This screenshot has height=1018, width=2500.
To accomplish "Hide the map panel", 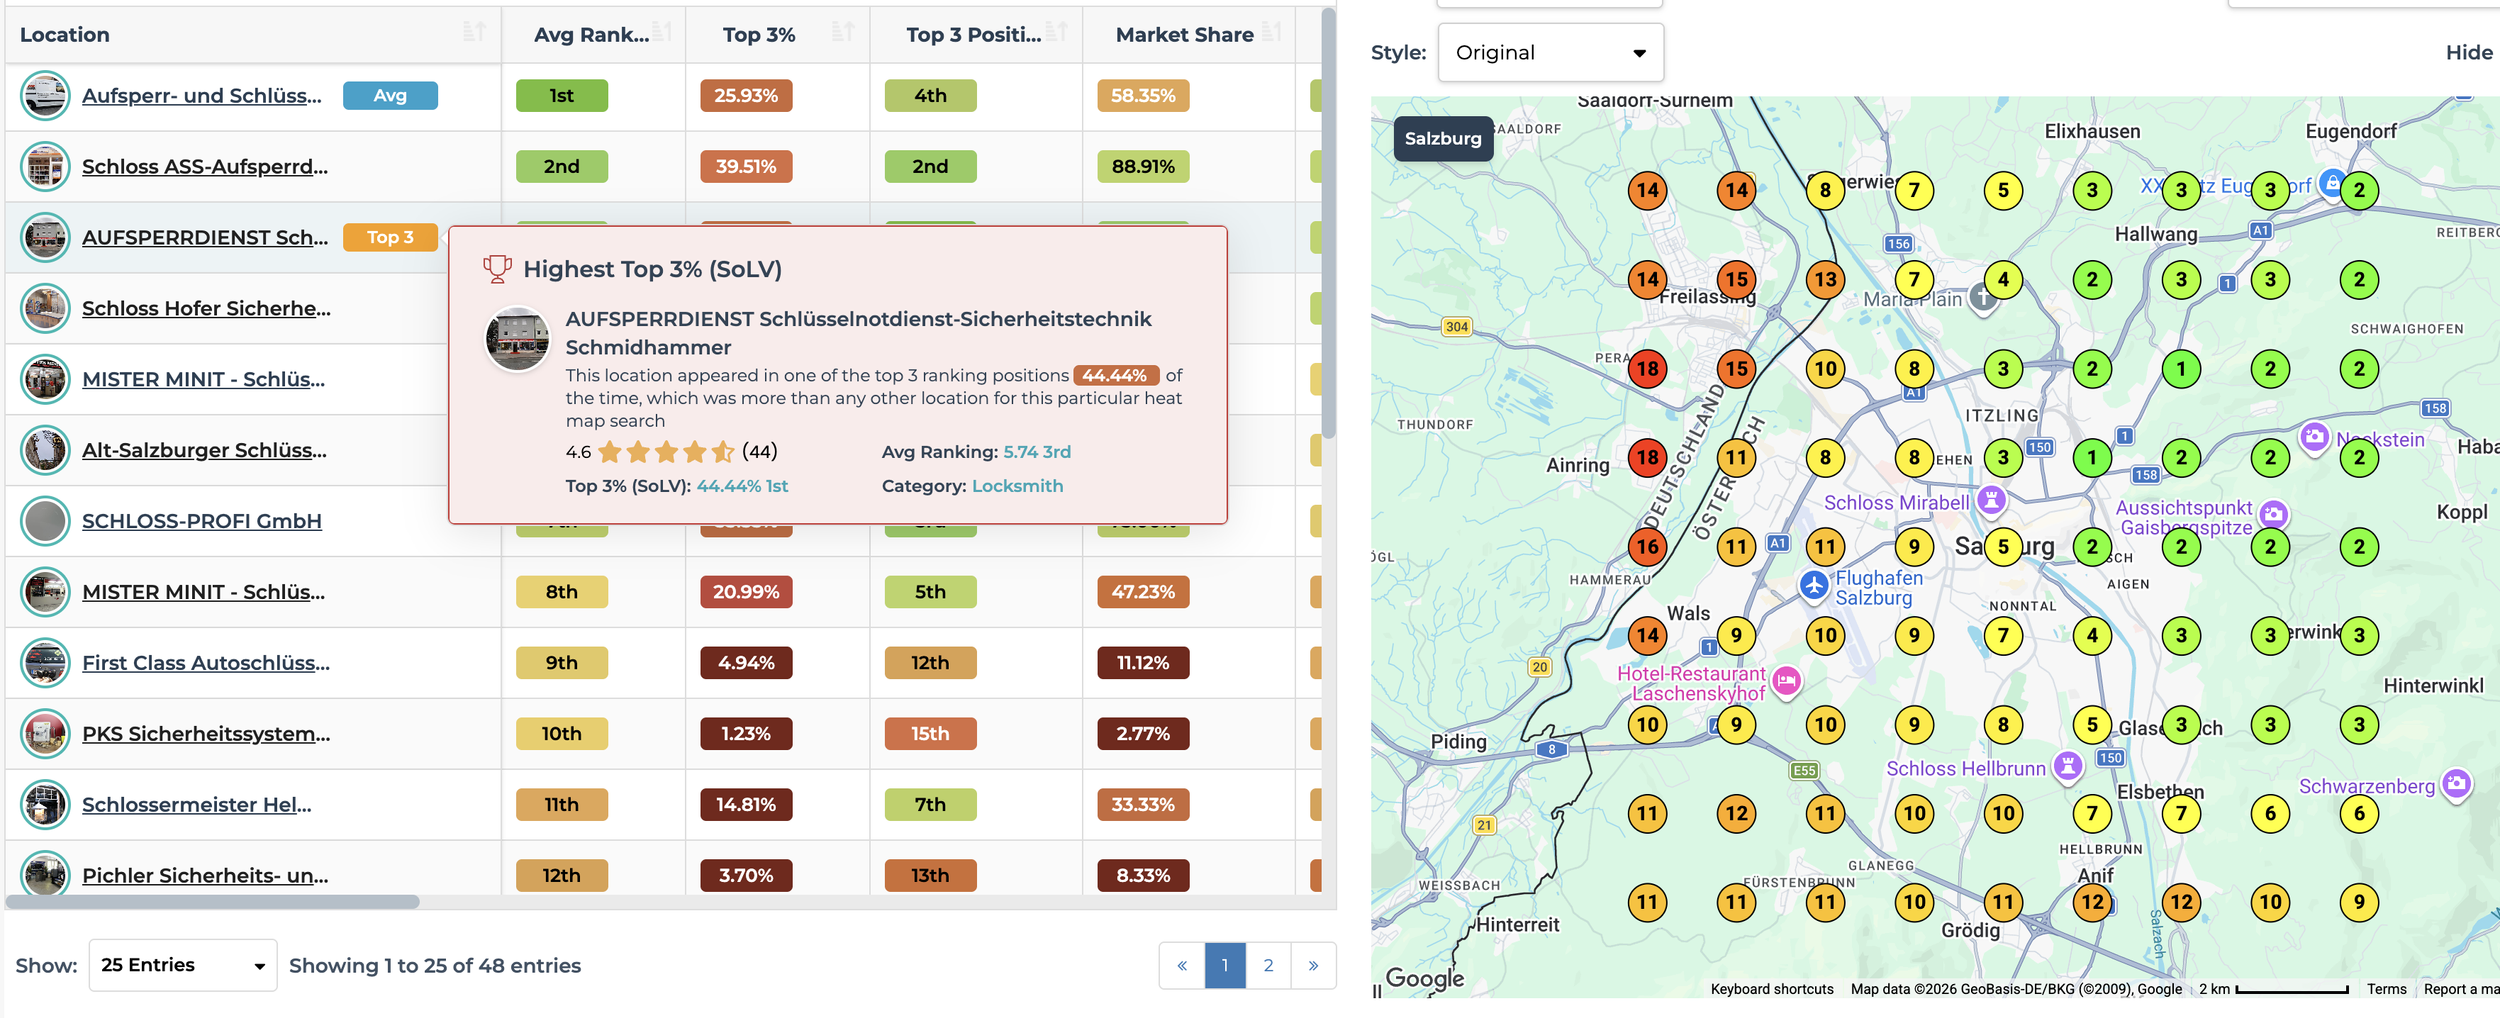I will (x=2468, y=53).
